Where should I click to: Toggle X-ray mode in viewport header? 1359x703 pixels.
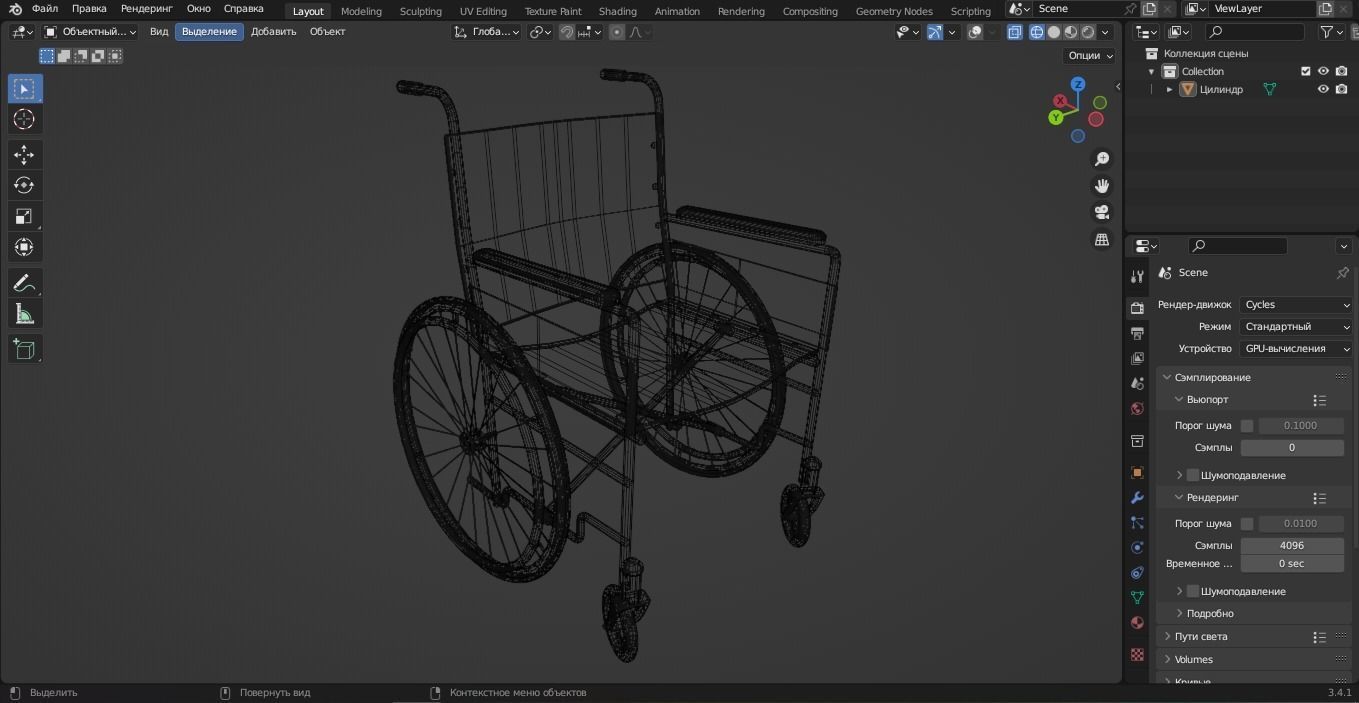point(1015,32)
